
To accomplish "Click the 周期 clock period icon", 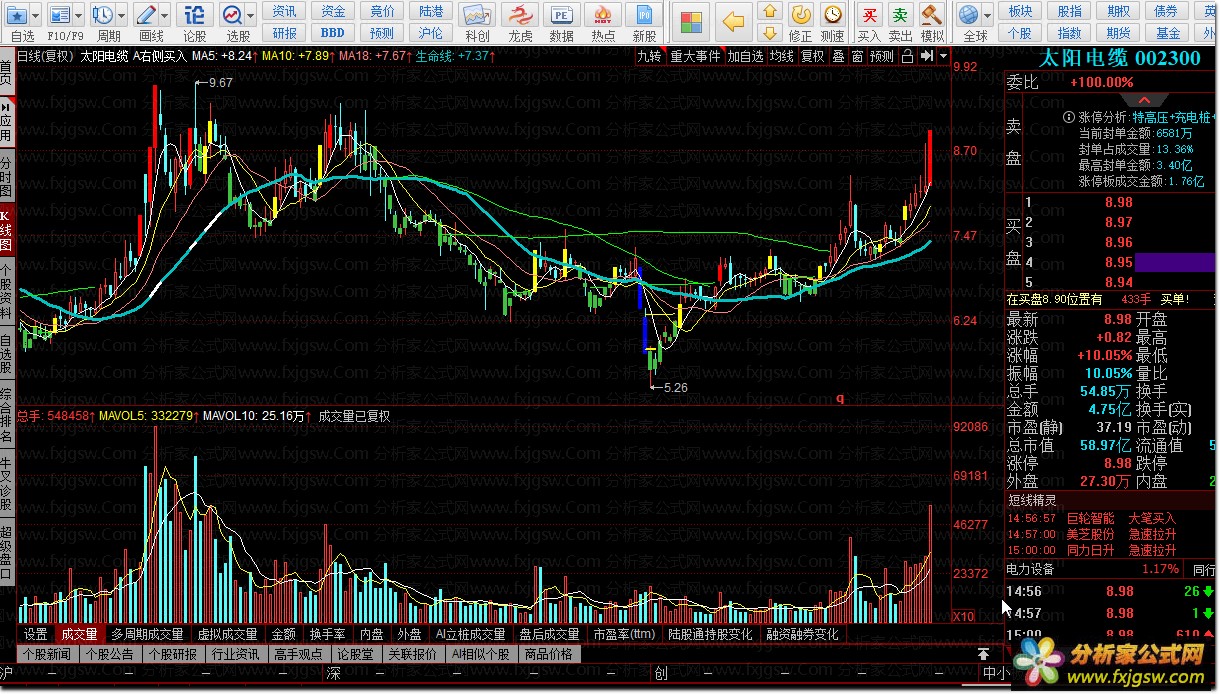I will pyautogui.click(x=103, y=15).
